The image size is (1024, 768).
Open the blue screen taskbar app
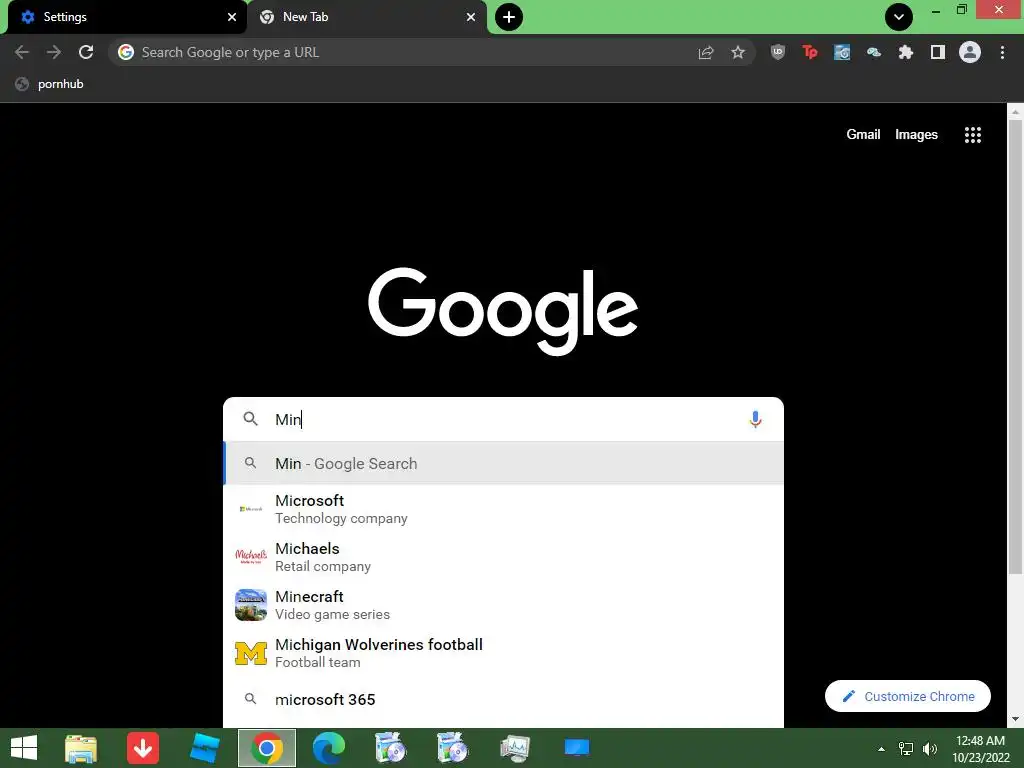[577, 748]
